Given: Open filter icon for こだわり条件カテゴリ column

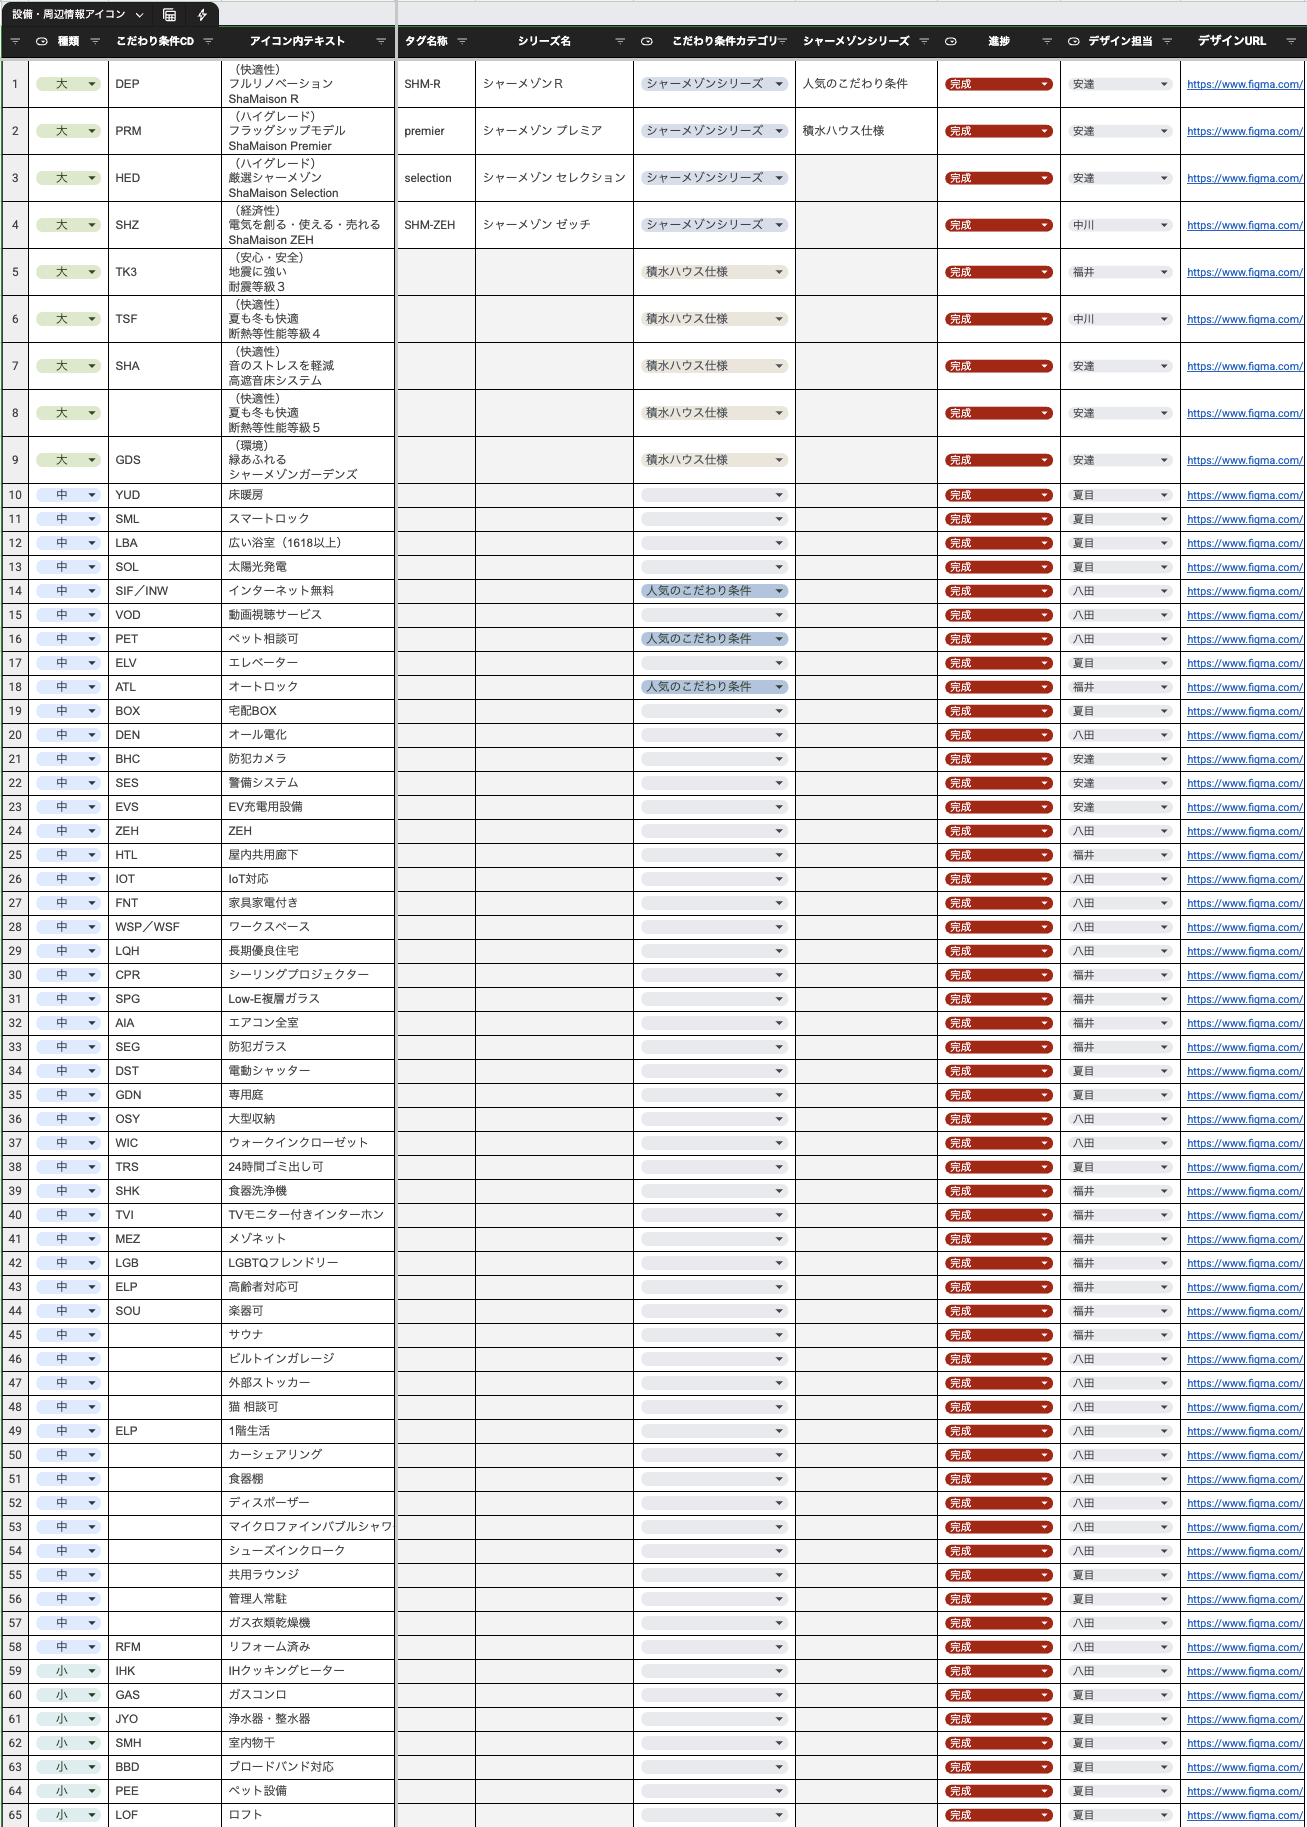Looking at the screenshot, I should tap(782, 41).
